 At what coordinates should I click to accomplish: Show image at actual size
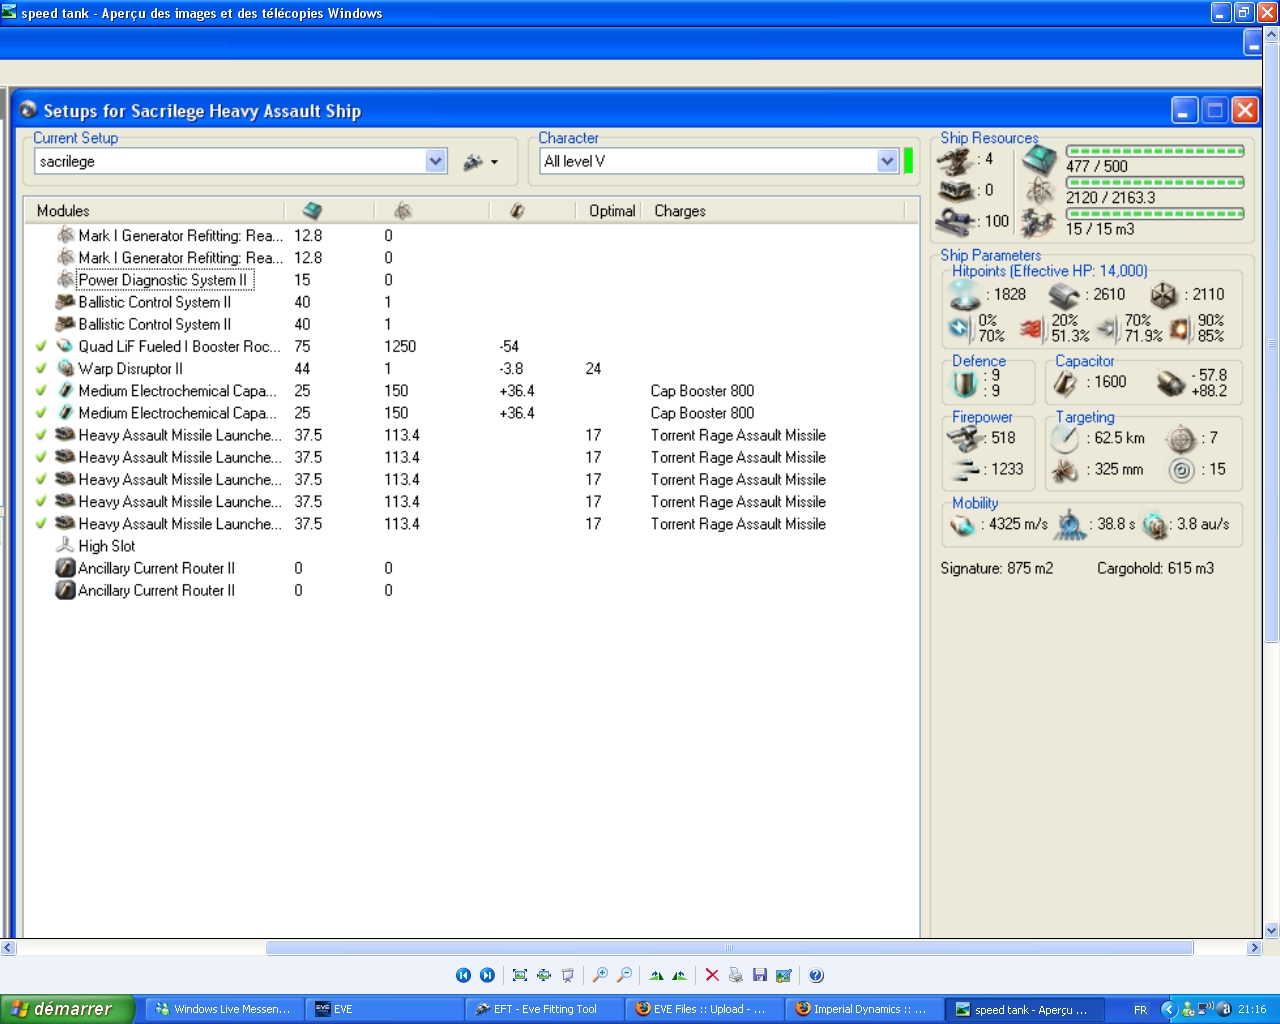pyautogui.click(x=544, y=975)
